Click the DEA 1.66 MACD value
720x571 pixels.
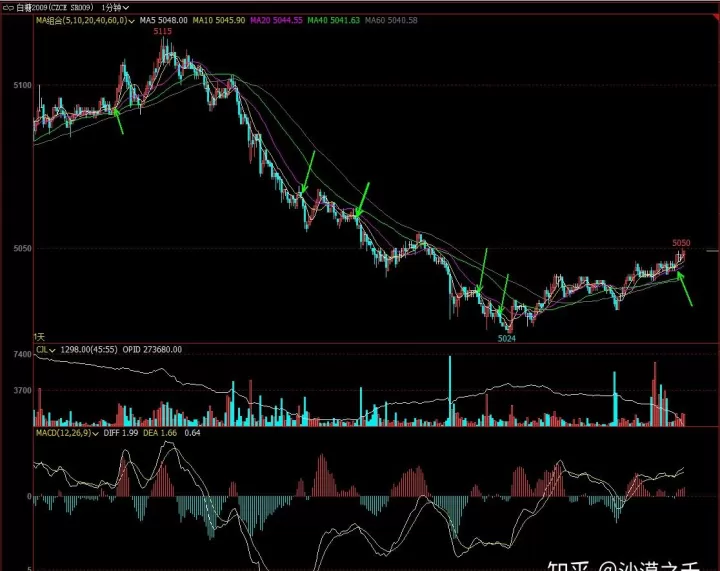(x=160, y=433)
